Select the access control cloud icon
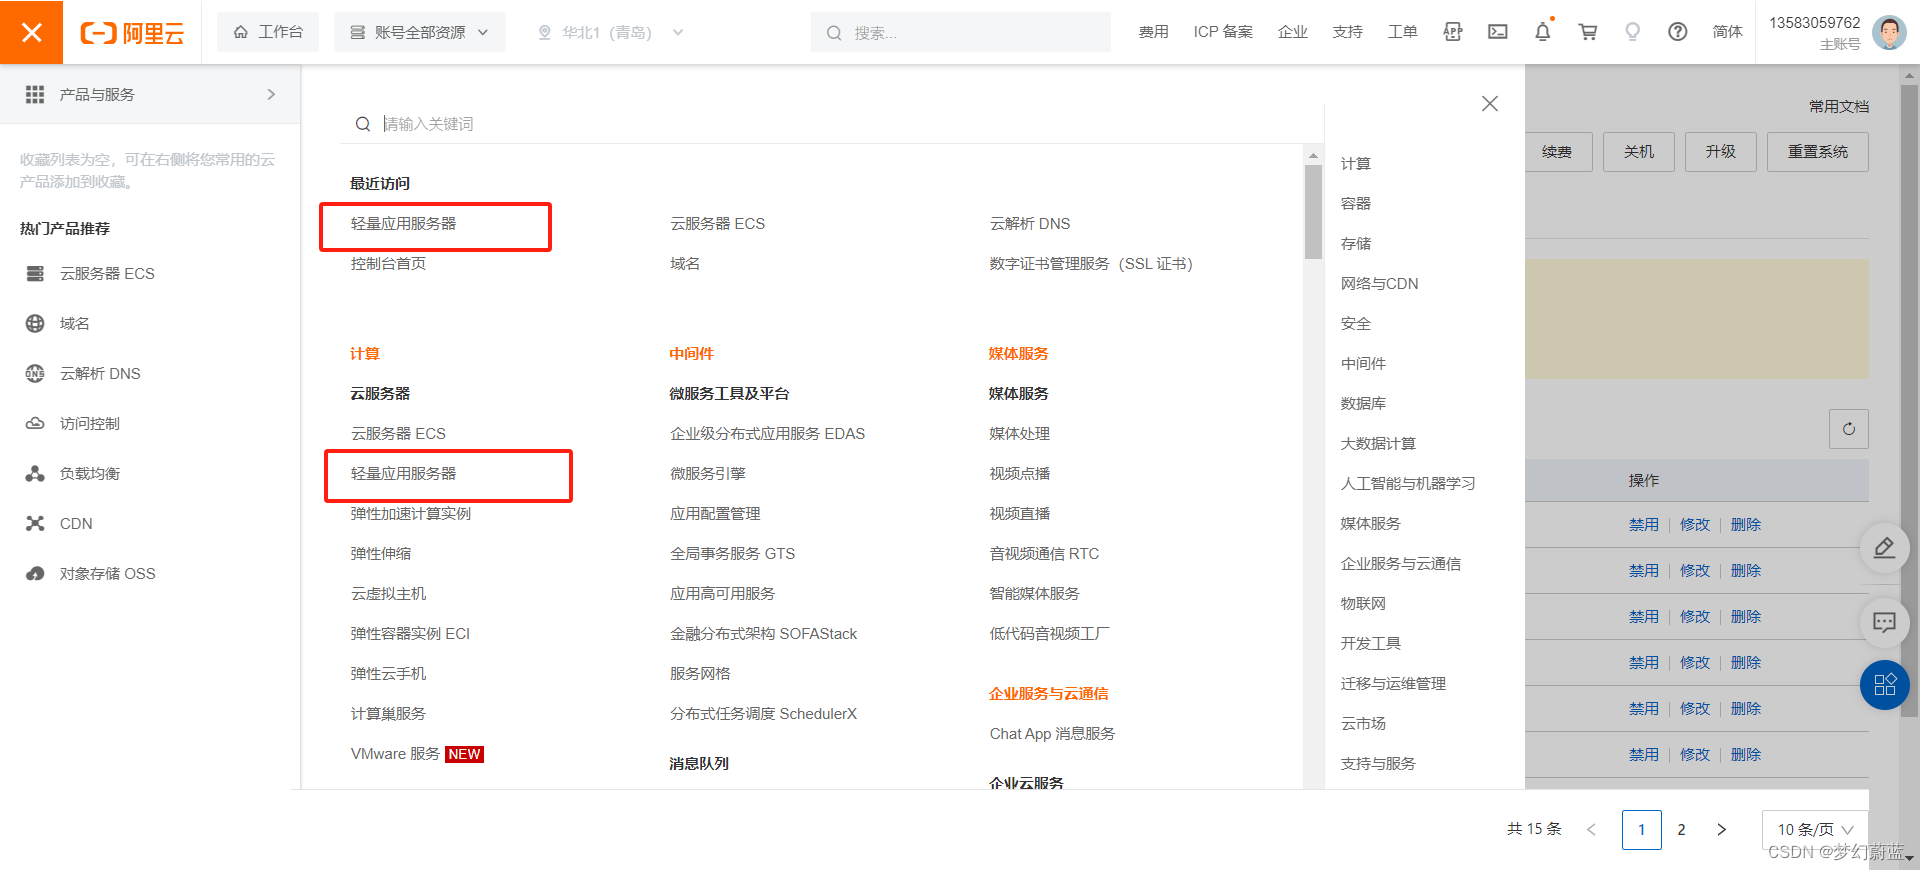Image resolution: width=1920 pixels, height=870 pixels. (x=35, y=423)
